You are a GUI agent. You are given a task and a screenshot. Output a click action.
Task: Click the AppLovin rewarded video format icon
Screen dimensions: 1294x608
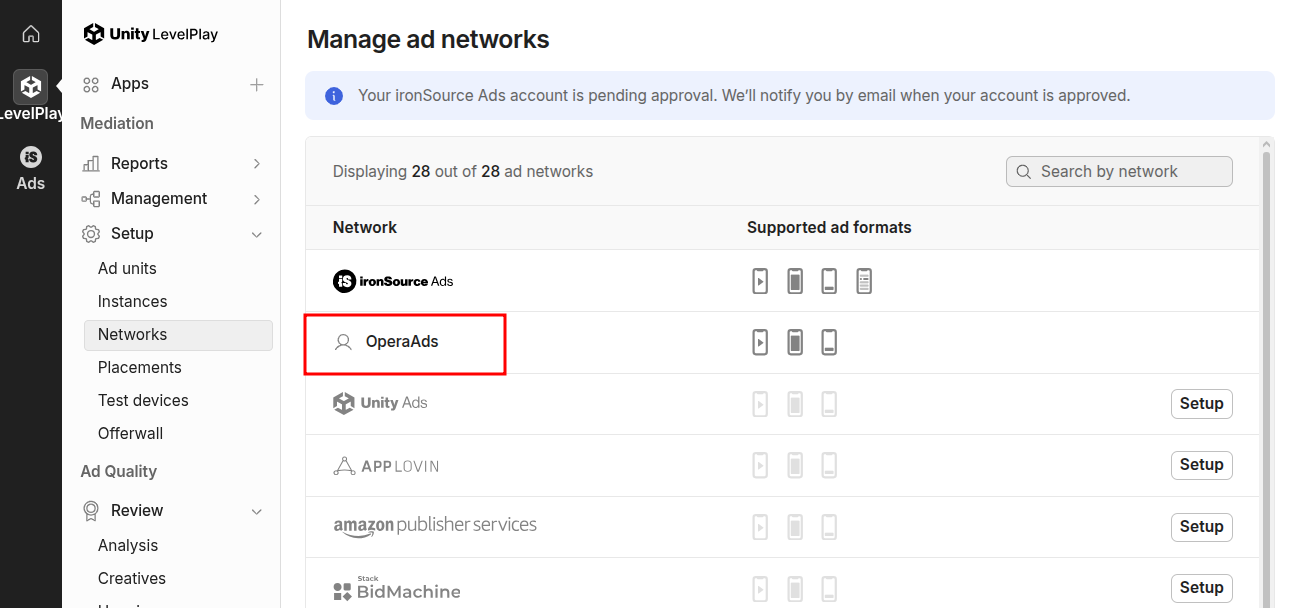pos(761,465)
